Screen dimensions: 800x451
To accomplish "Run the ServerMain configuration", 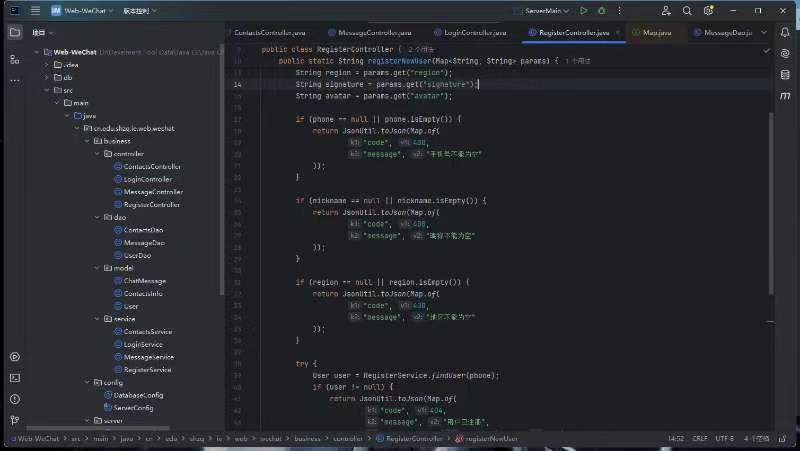I will click(584, 11).
